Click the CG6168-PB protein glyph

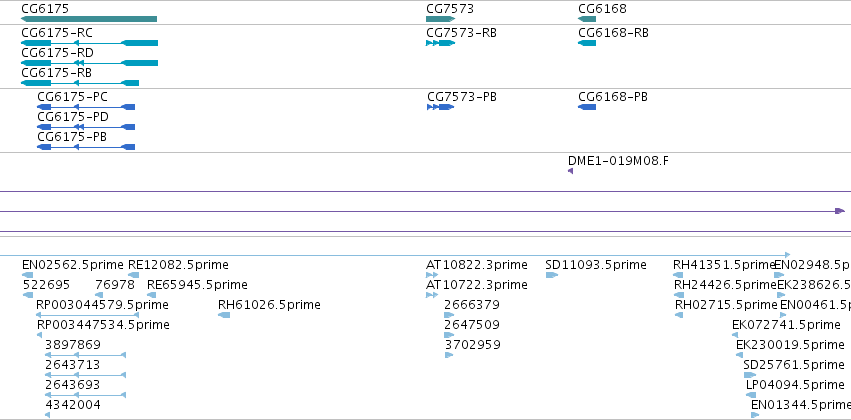click(x=587, y=107)
